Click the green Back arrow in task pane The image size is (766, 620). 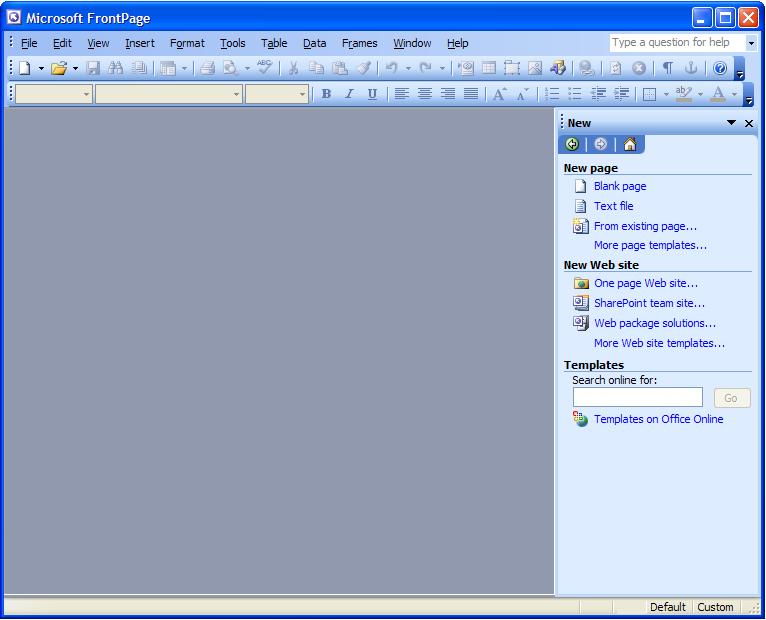pyautogui.click(x=572, y=144)
